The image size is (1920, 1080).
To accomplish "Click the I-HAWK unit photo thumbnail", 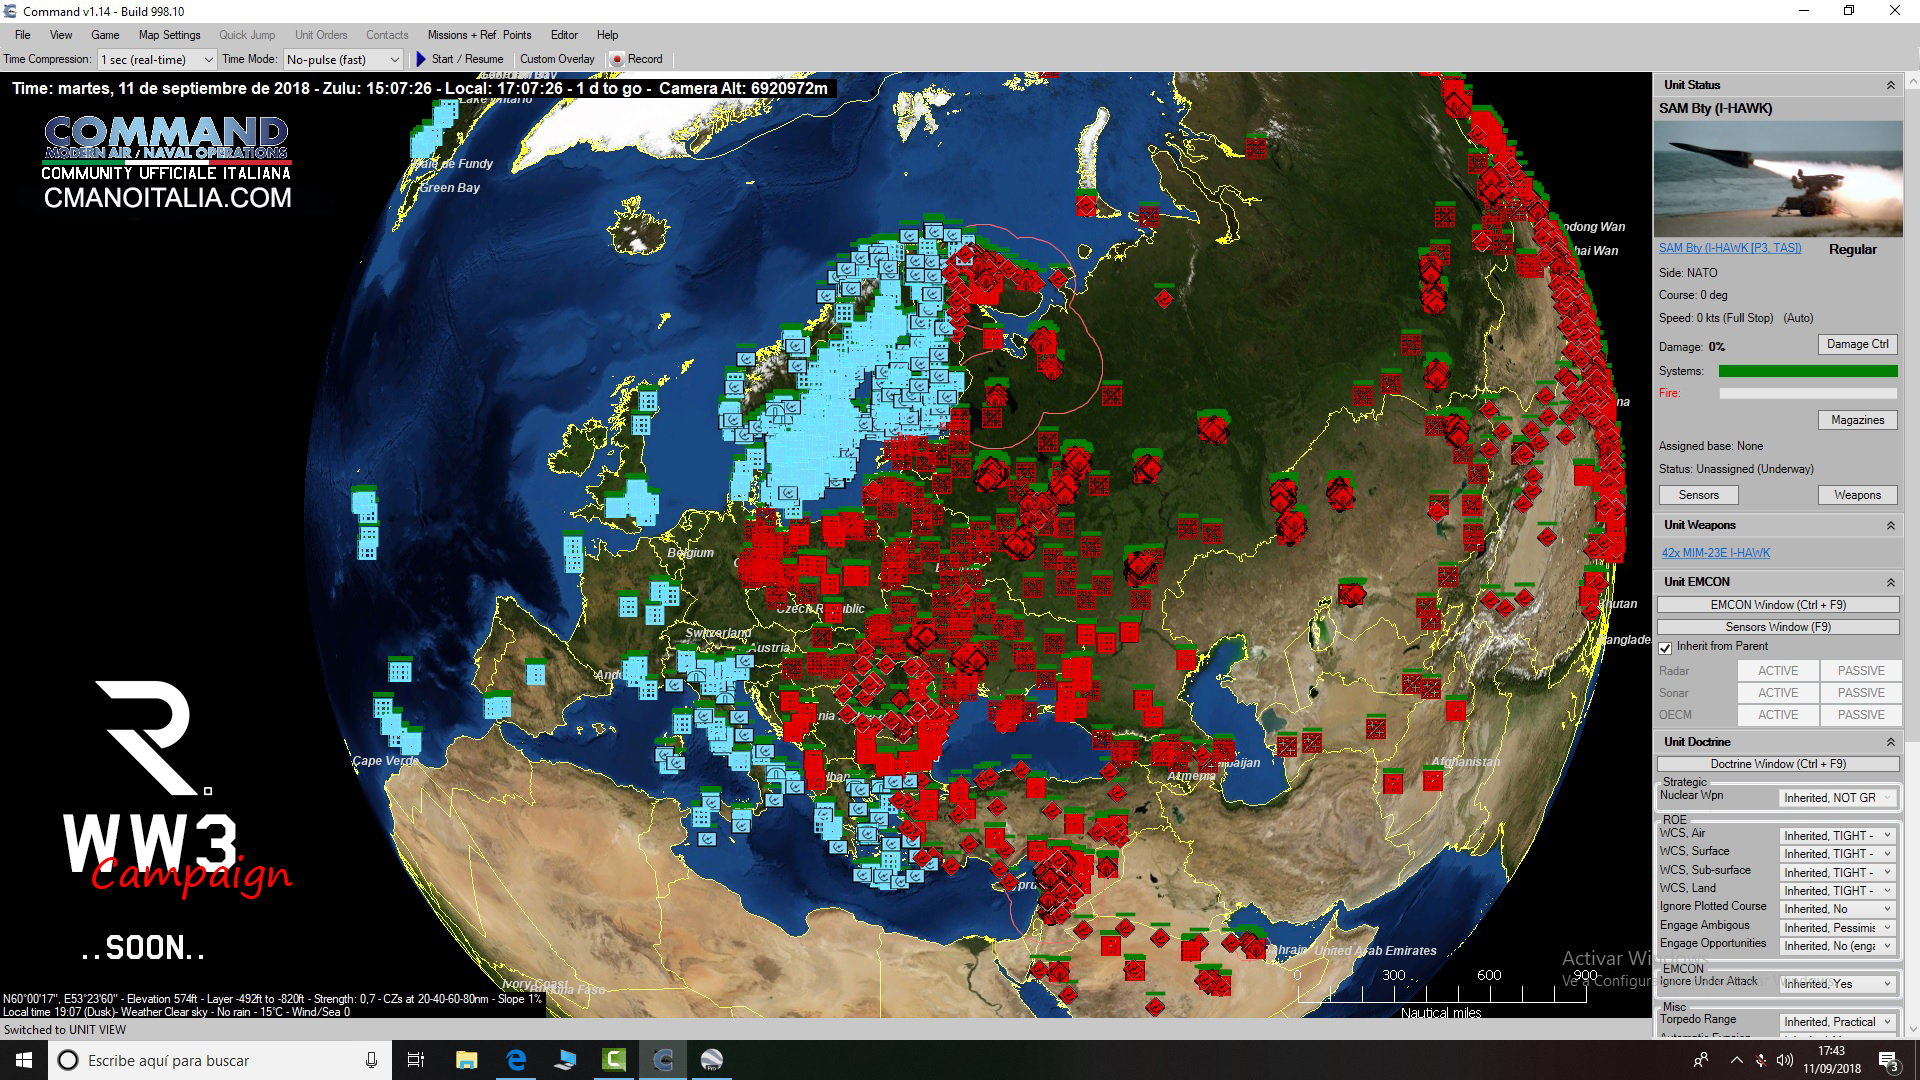I will tap(1778, 178).
